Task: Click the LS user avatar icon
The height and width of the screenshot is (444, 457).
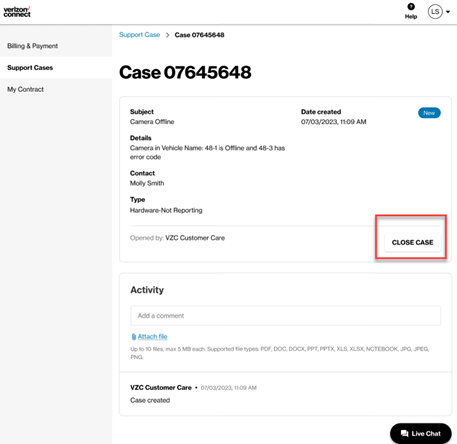Action: point(435,12)
